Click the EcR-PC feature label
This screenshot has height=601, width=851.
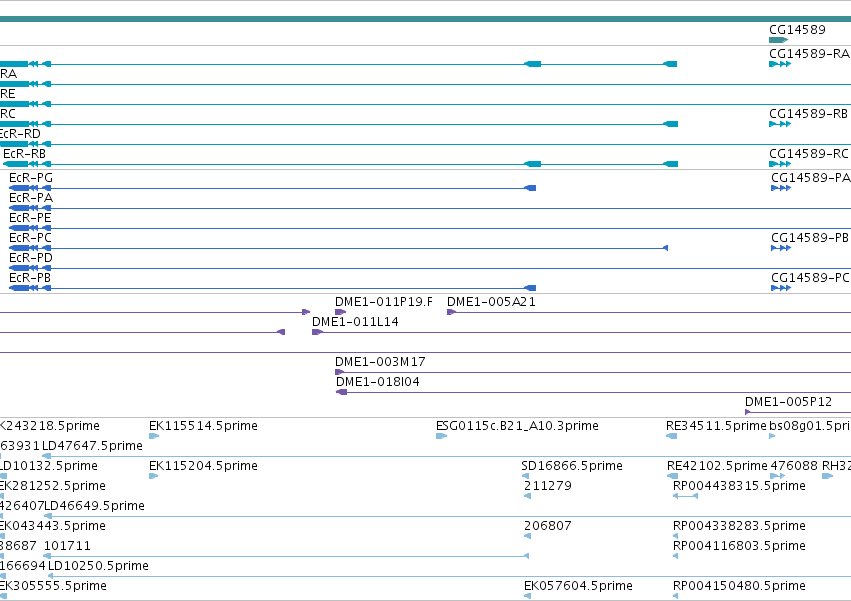[30, 238]
